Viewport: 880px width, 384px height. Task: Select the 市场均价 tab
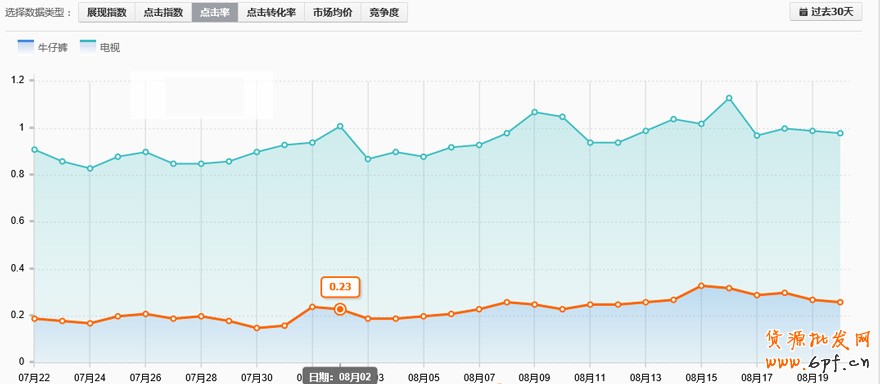point(333,12)
